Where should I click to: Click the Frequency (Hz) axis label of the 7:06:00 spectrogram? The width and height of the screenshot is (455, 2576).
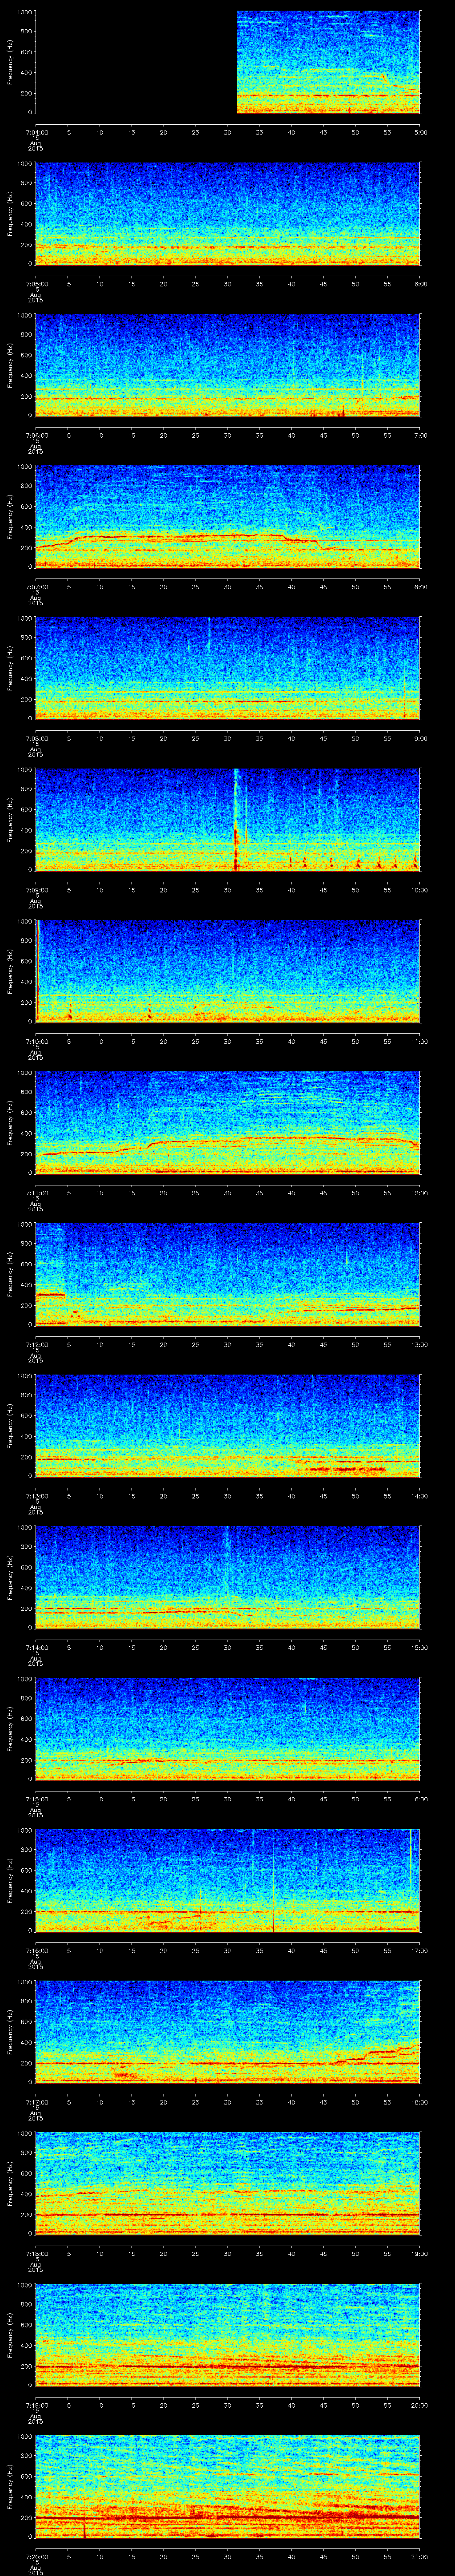11,364
